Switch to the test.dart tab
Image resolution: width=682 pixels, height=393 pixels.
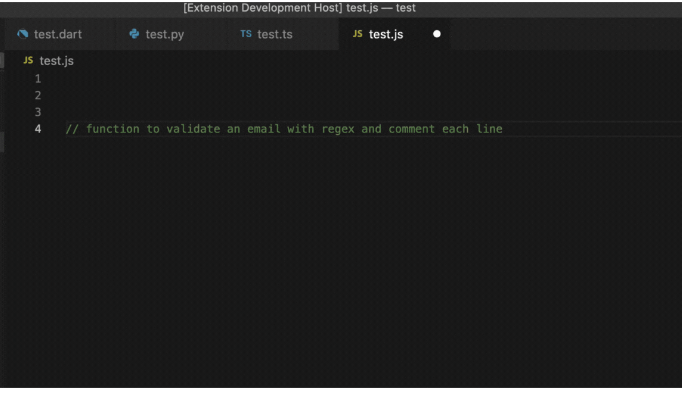click(x=57, y=34)
